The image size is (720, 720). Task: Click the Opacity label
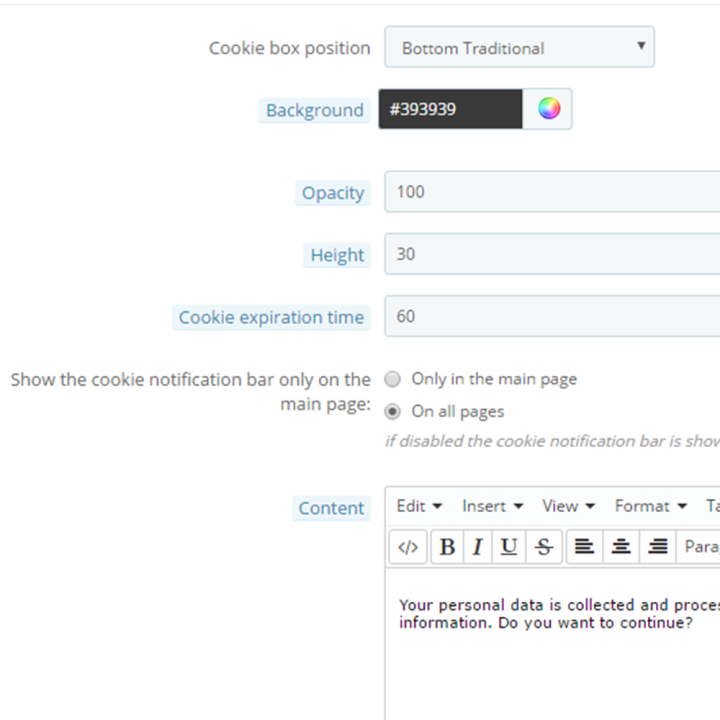[333, 193]
